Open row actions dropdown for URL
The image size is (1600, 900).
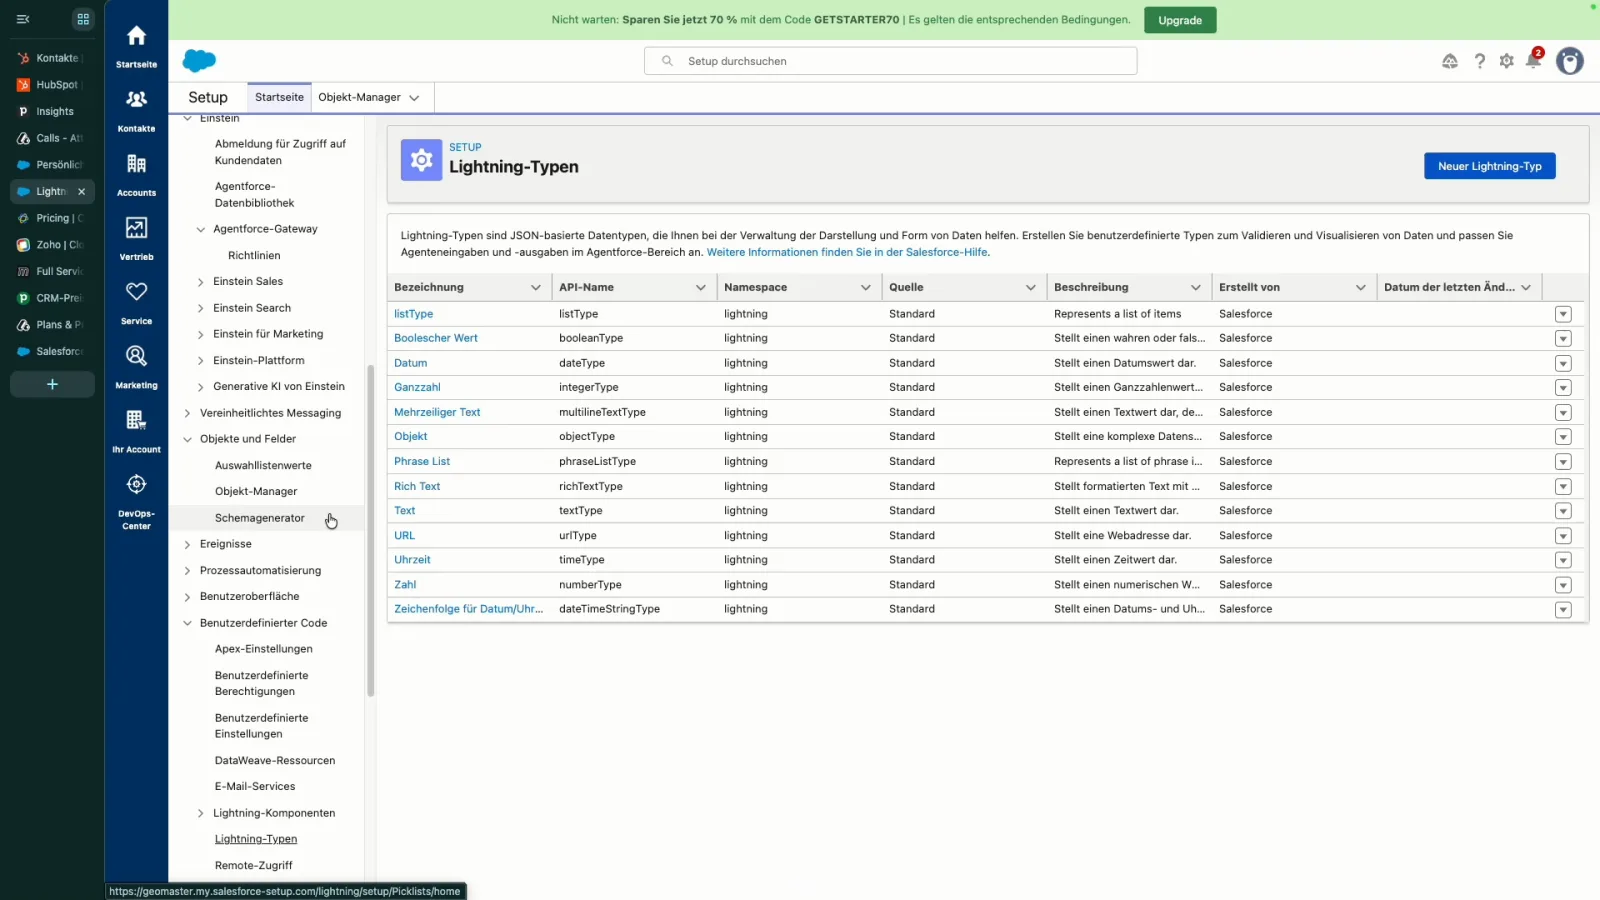1563,536
